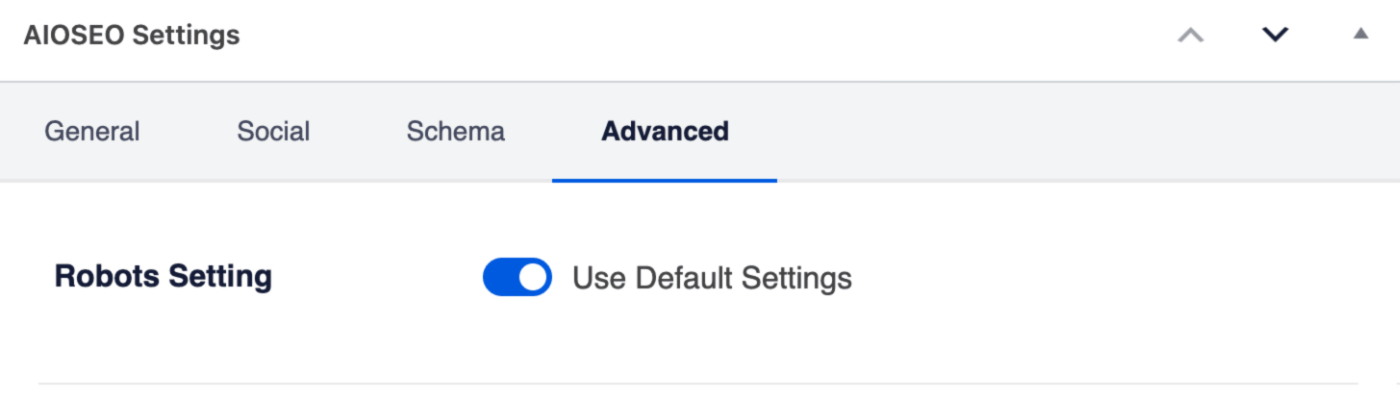The height and width of the screenshot is (400, 1400).
Task: Open the Social tab
Action: [x=273, y=131]
